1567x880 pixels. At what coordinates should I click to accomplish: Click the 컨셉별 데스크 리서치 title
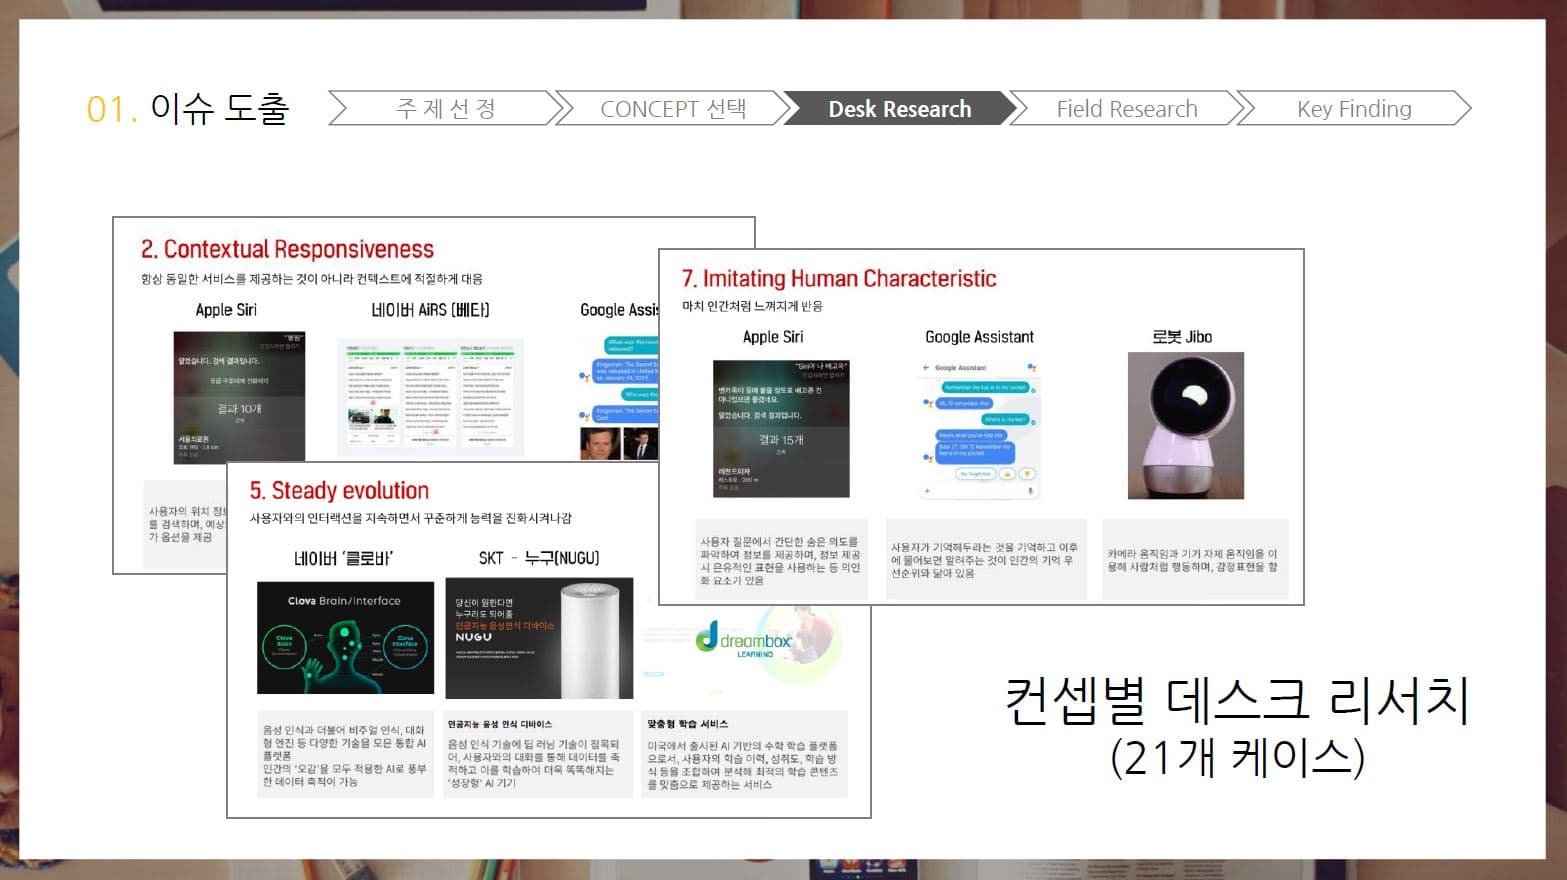1236,700
